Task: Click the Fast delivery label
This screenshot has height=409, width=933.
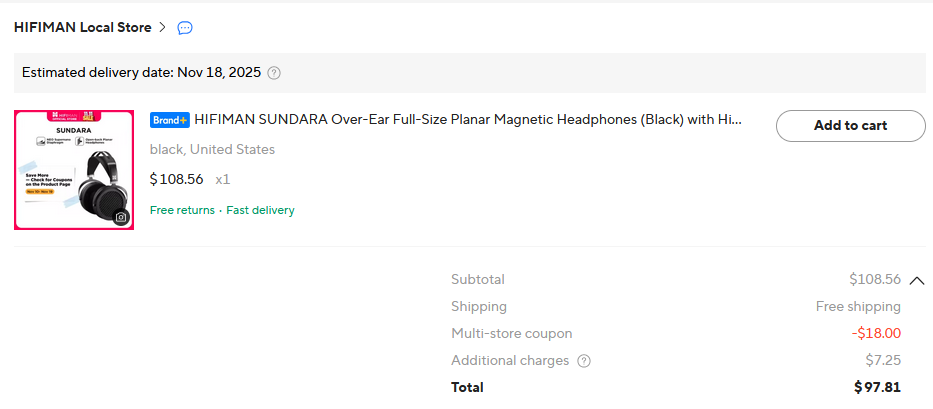Action: click(260, 210)
